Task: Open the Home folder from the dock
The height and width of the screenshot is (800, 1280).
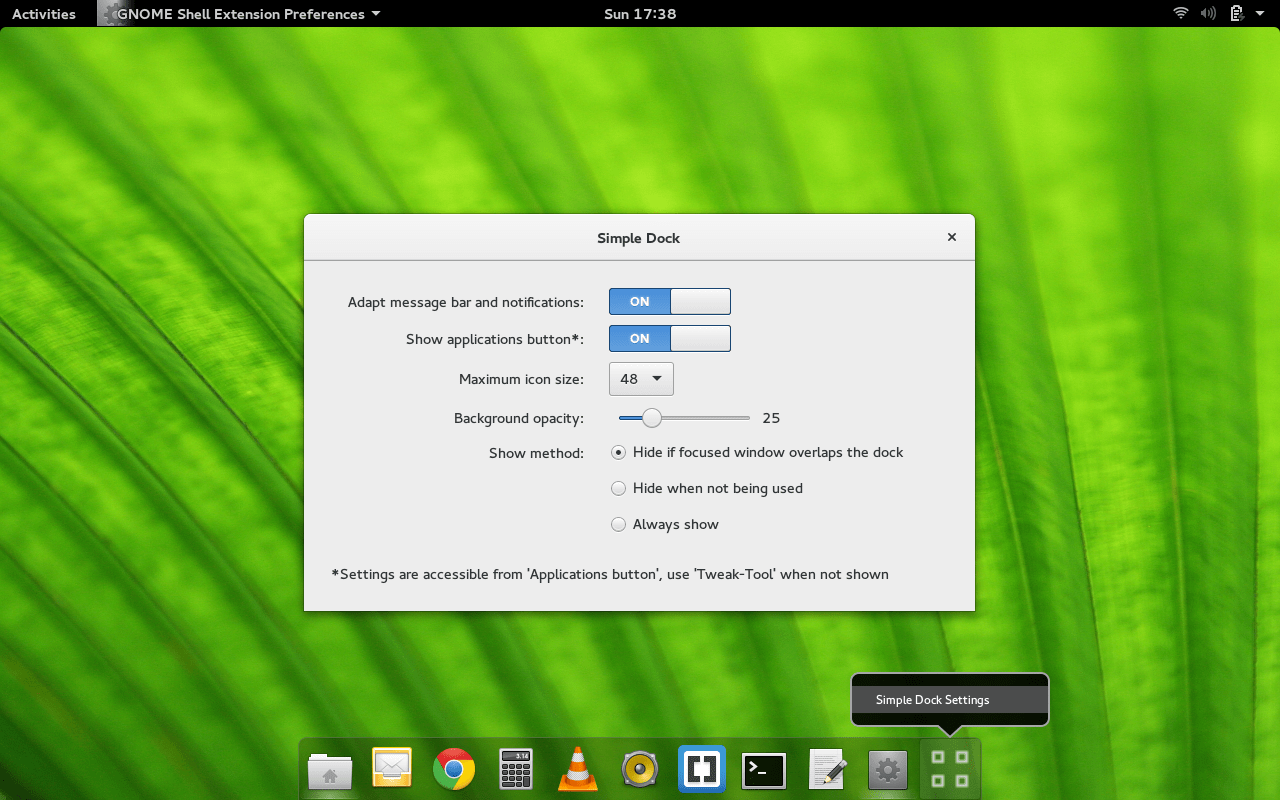Action: tap(329, 769)
